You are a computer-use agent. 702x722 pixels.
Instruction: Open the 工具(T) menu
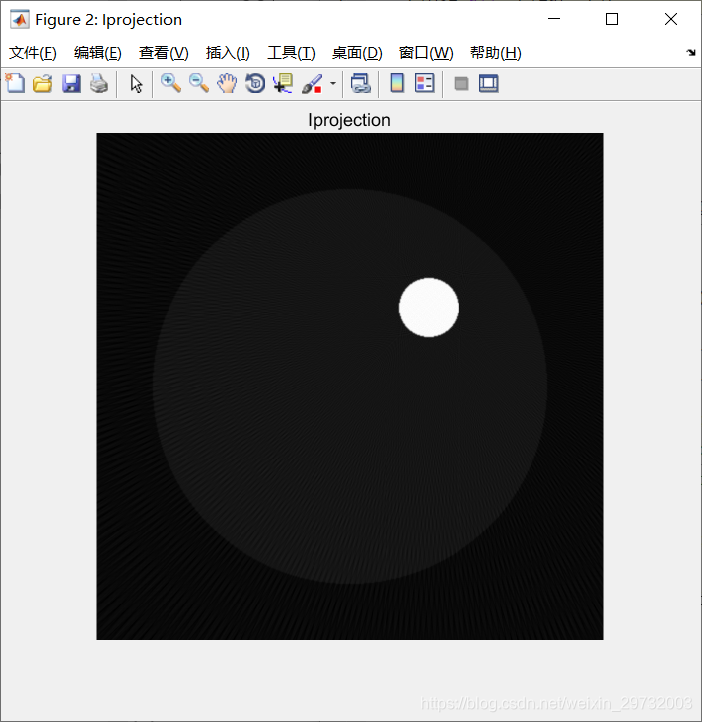[x=291, y=53]
